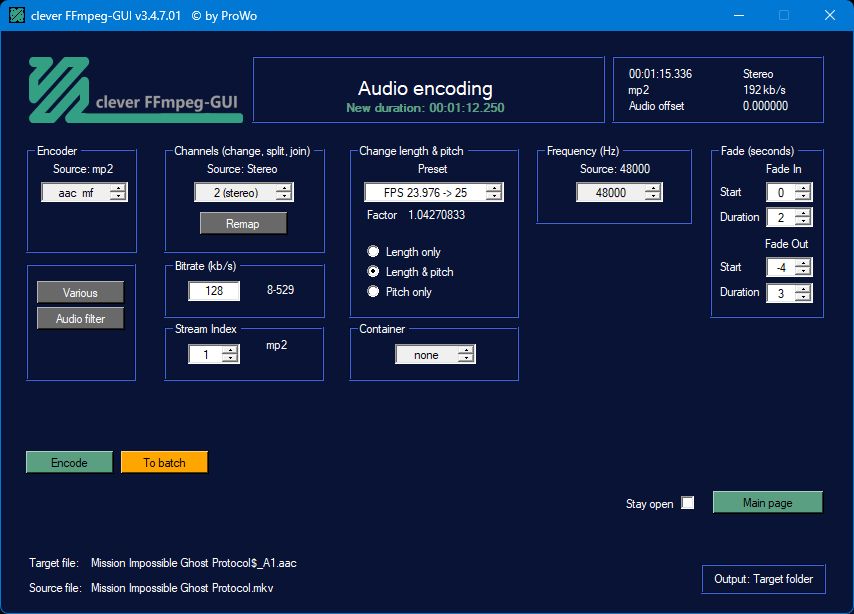Click the New duration 00:01:12.250 text

click(x=425, y=108)
